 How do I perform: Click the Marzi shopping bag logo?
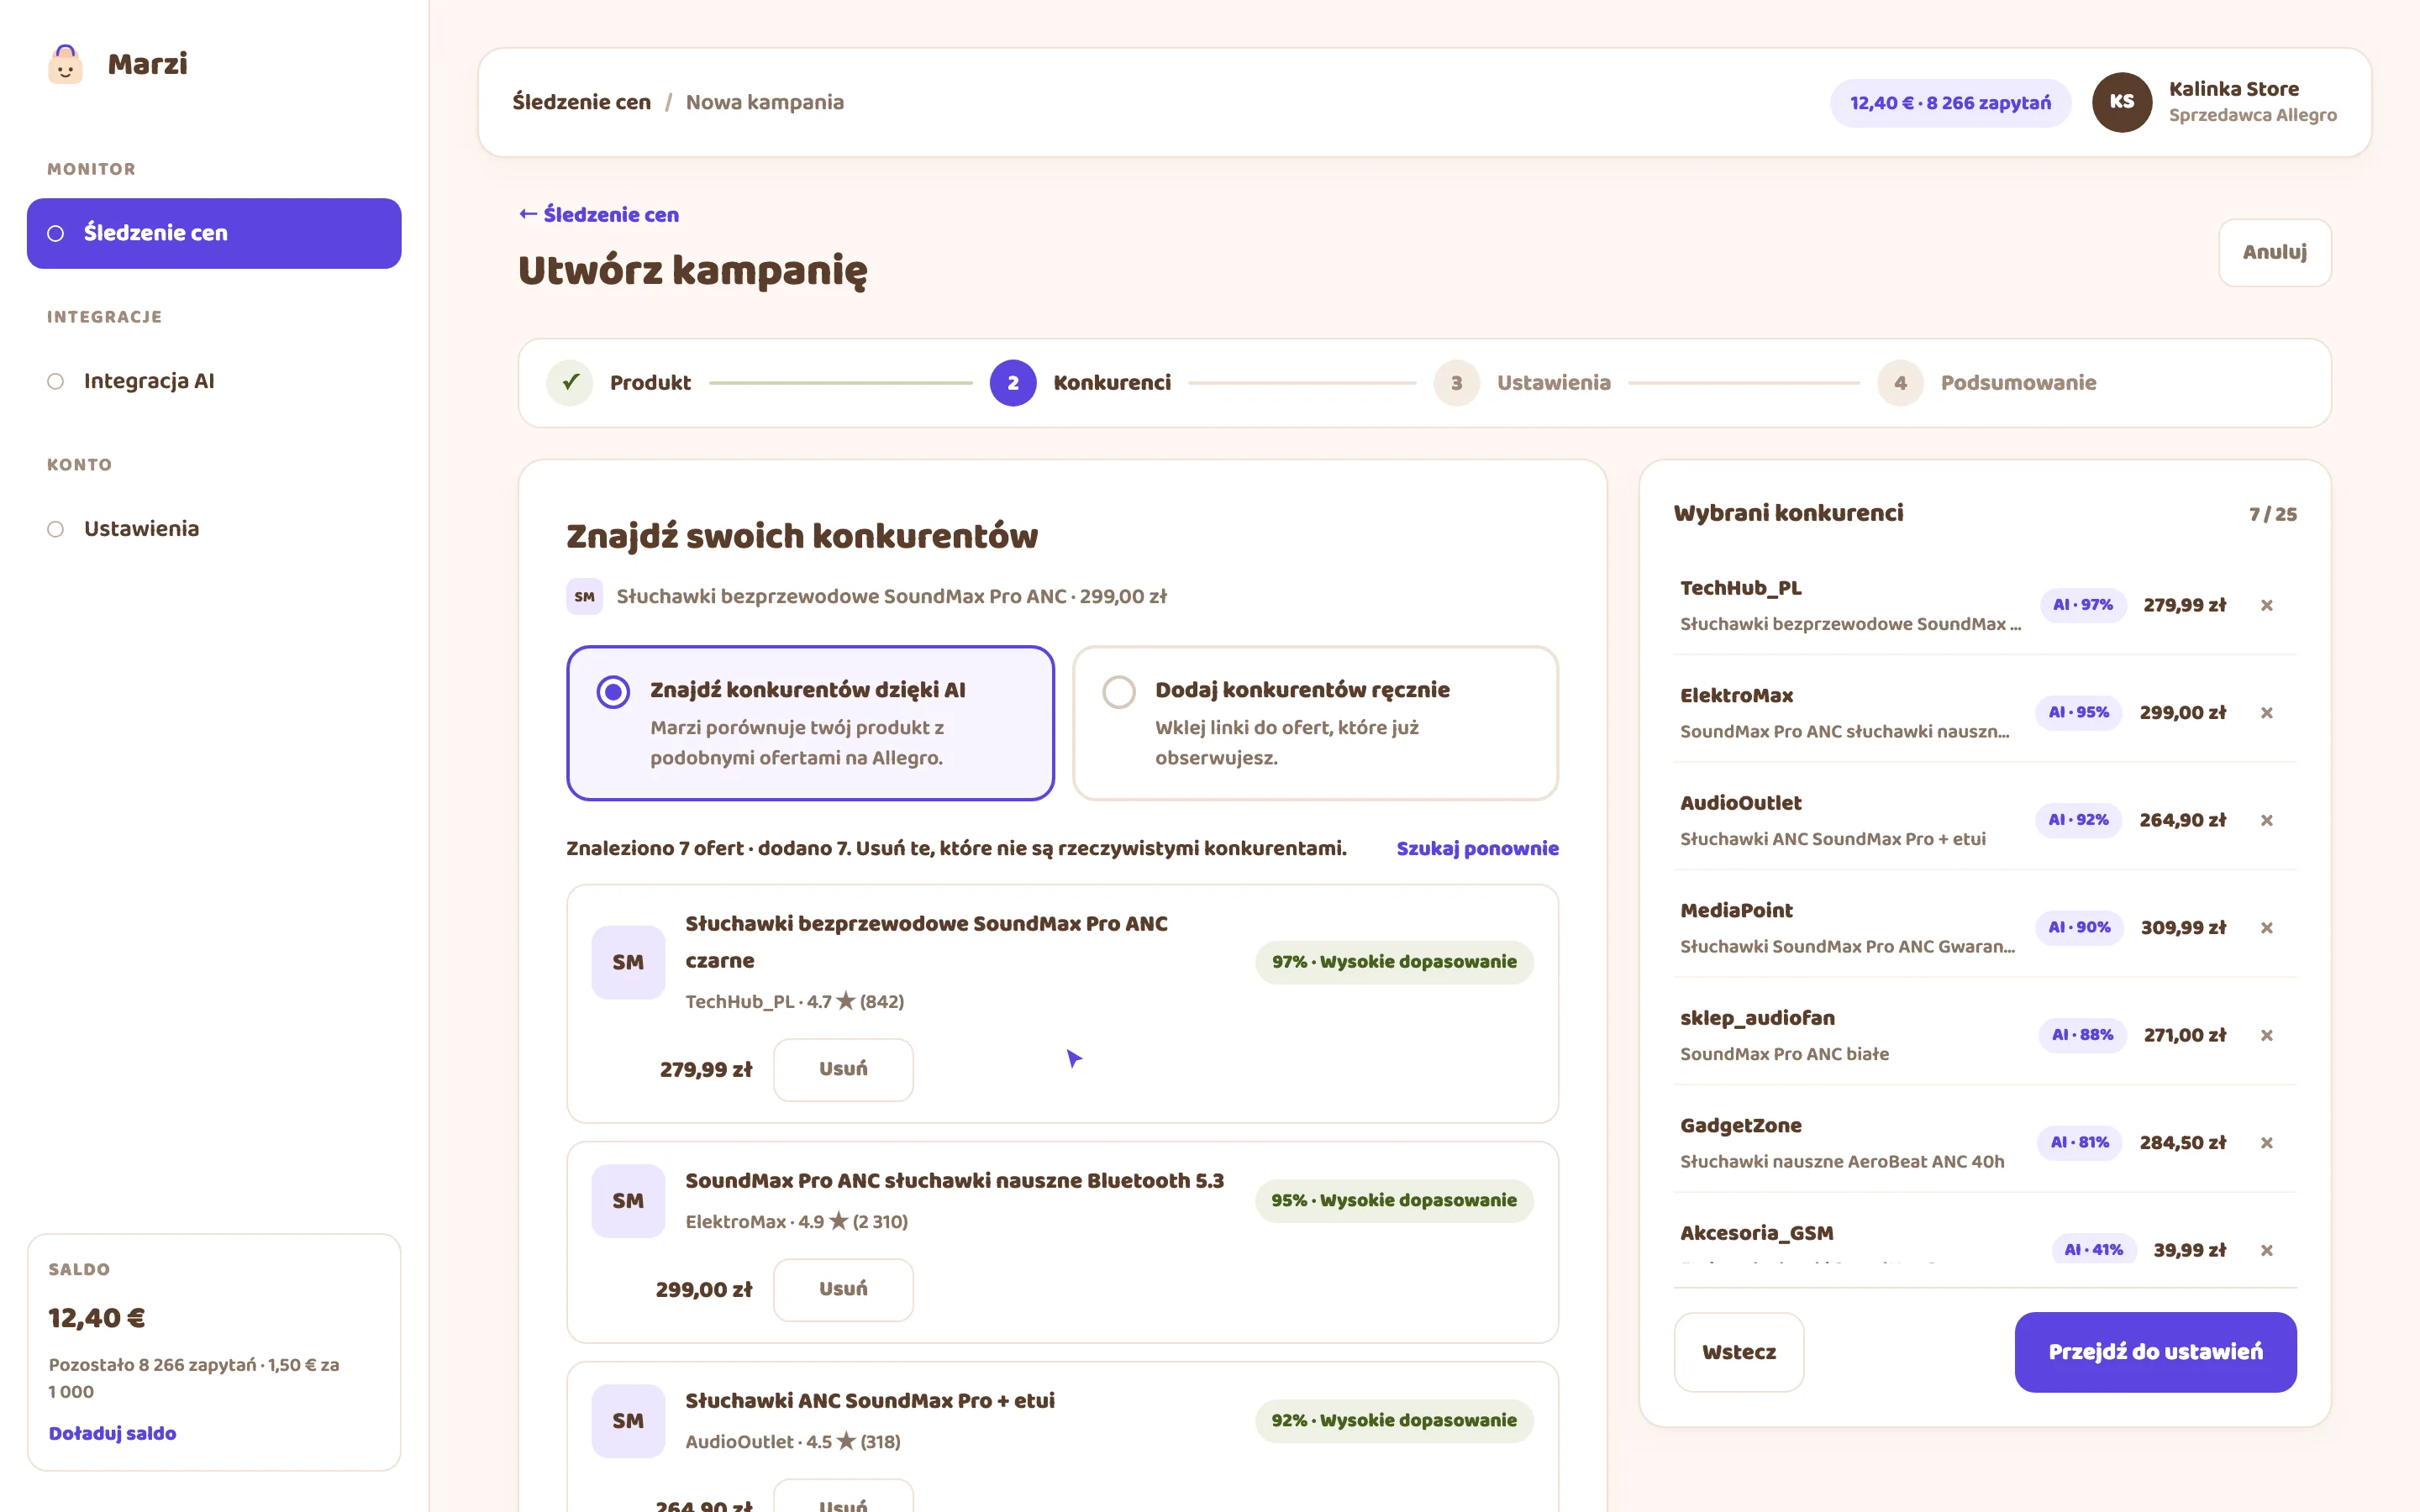pos(65,64)
